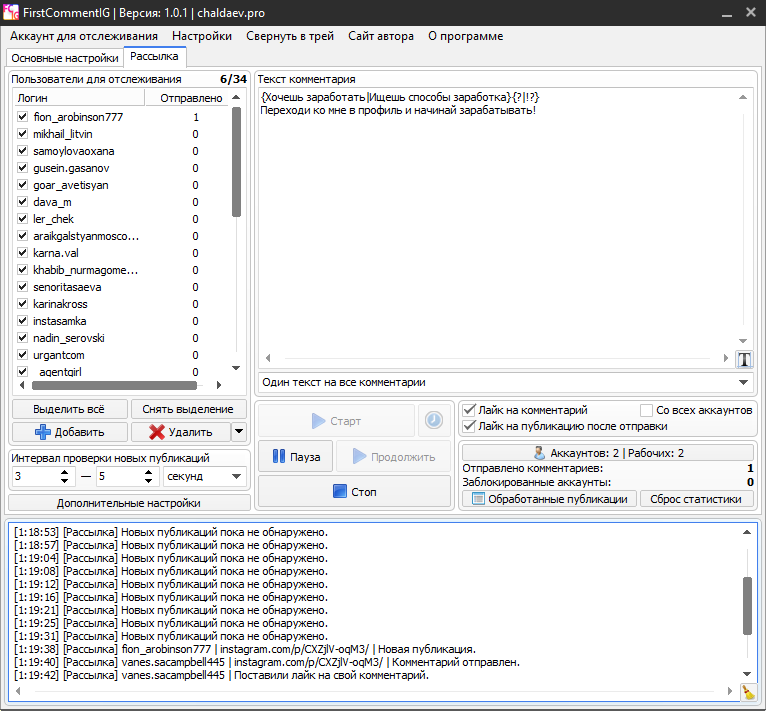Image resolution: width=766 pixels, height=711 pixels.
Task: Switch to Основные настройки tab
Action: 64,58
